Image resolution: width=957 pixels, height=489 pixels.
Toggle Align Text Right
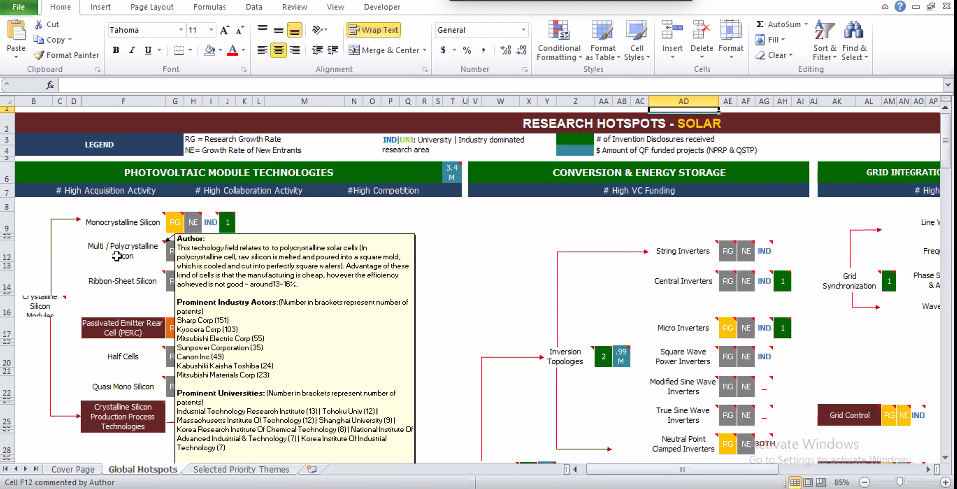click(294, 50)
